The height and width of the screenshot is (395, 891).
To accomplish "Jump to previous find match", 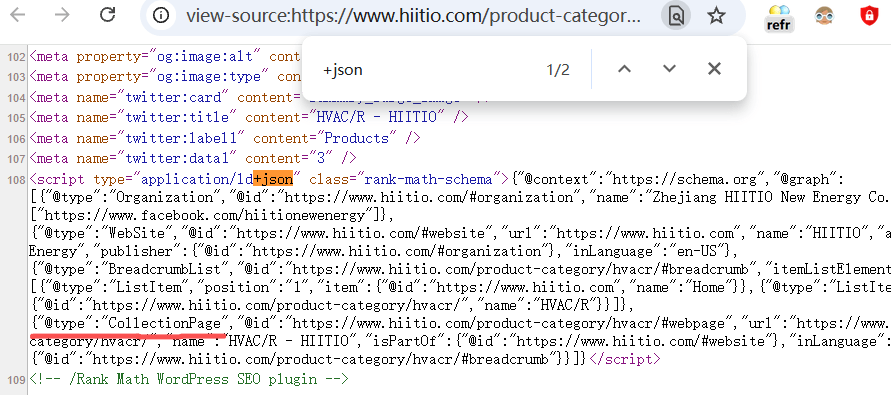I will tap(624, 69).
